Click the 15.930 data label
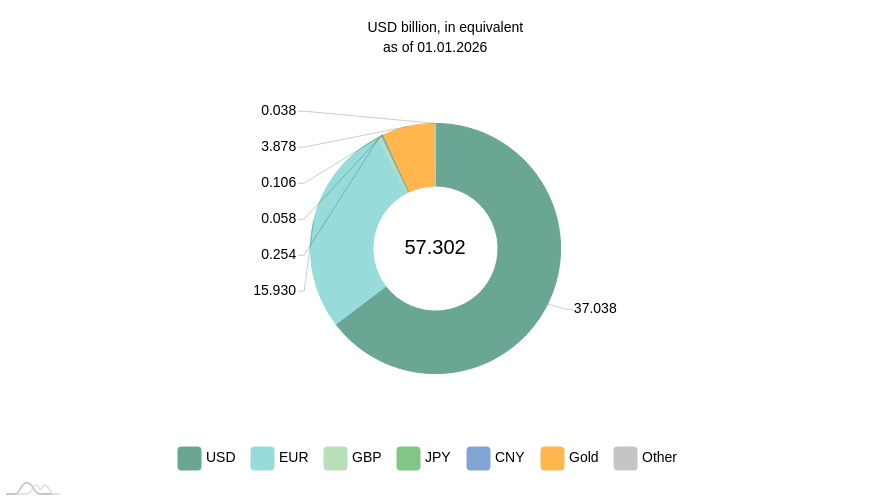Image resolution: width=891 pixels, height=500 pixels. (x=274, y=290)
